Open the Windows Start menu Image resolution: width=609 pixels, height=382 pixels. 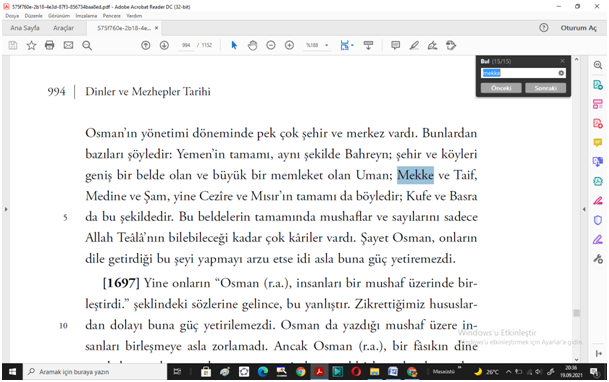click(12, 372)
